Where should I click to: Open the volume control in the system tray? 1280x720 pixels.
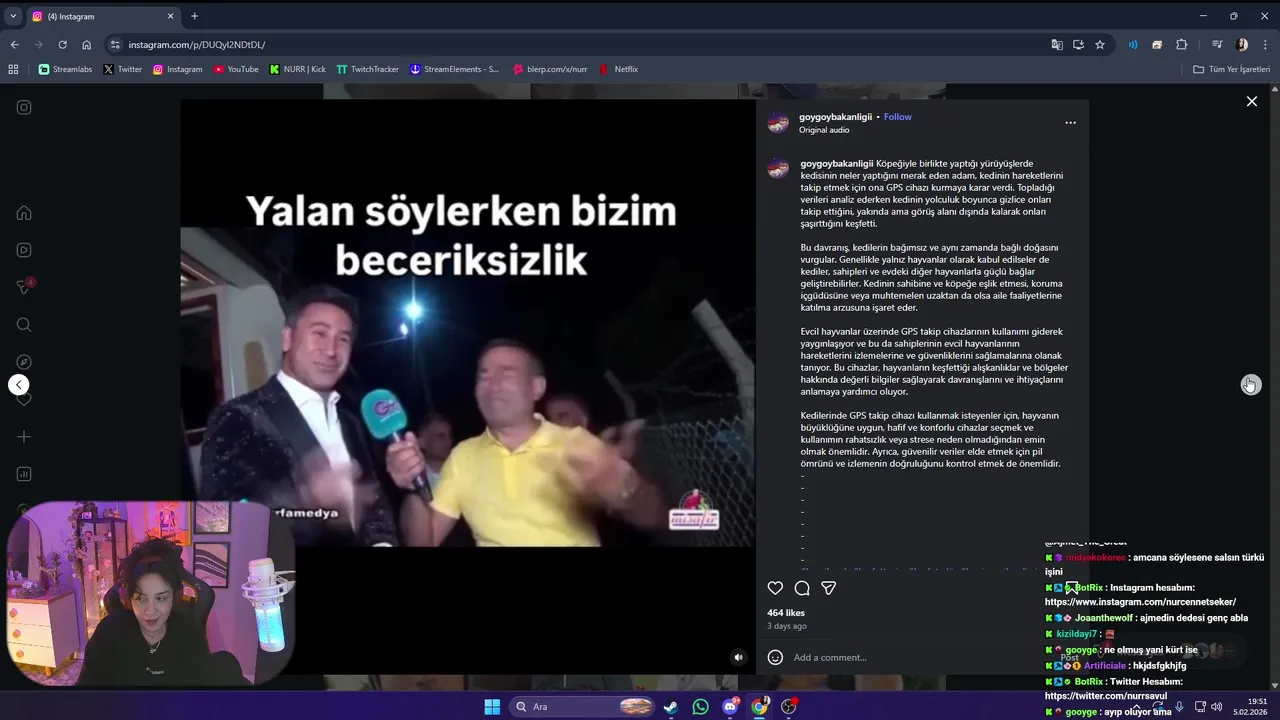point(1216,707)
